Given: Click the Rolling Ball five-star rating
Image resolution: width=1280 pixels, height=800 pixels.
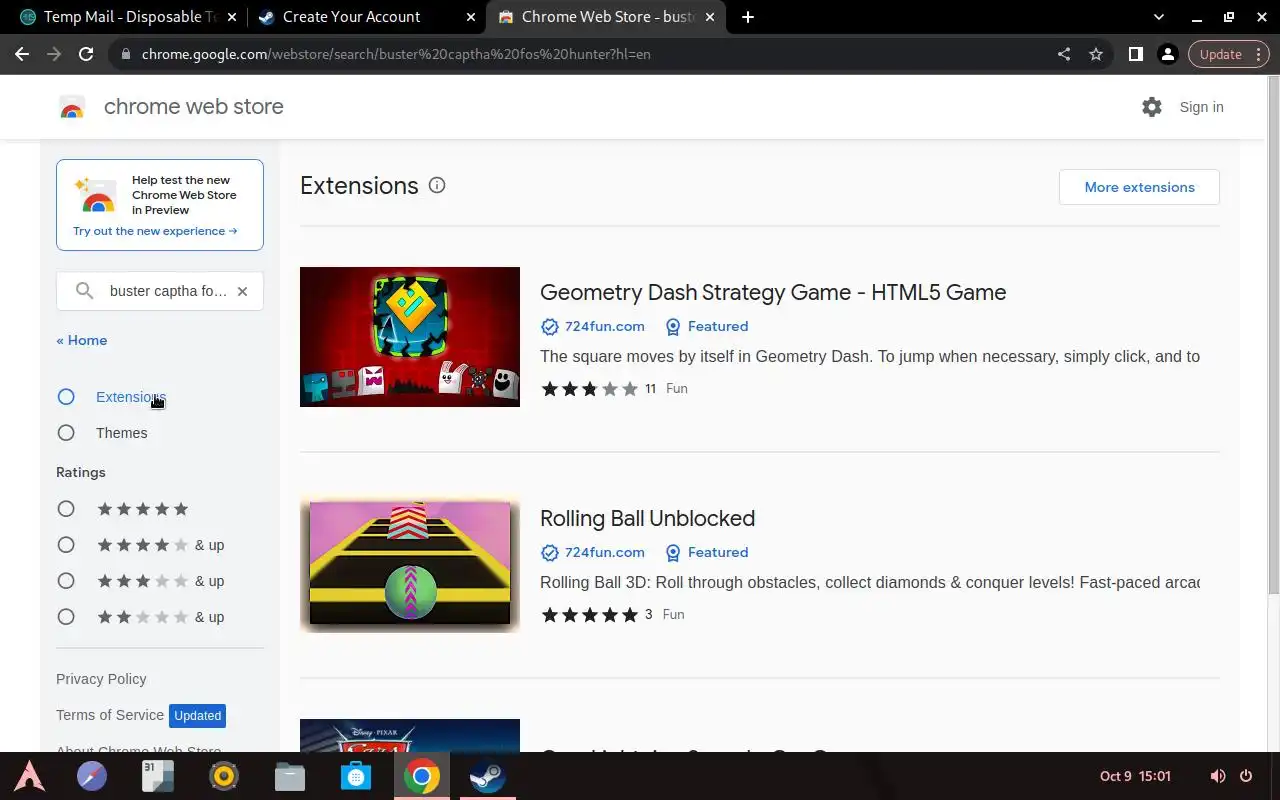Looking at the screenshot, I should point(589,615).
